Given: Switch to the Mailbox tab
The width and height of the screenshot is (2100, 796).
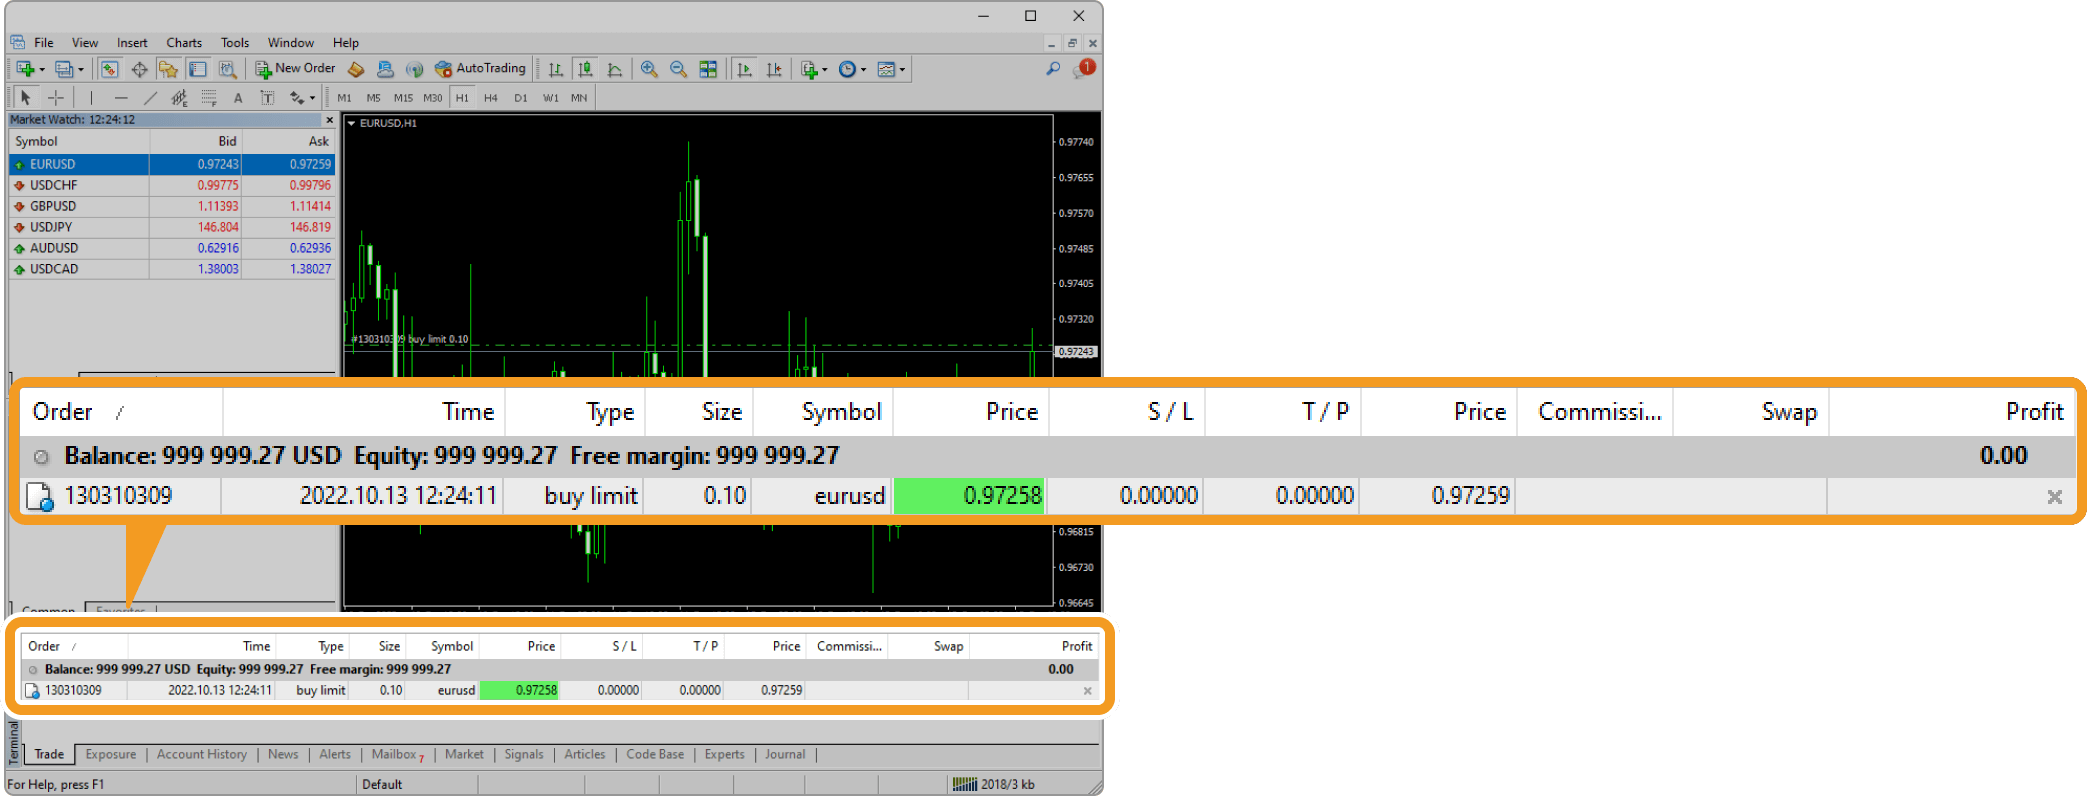Looking at the screenshot, I should (x=396, y=754).
